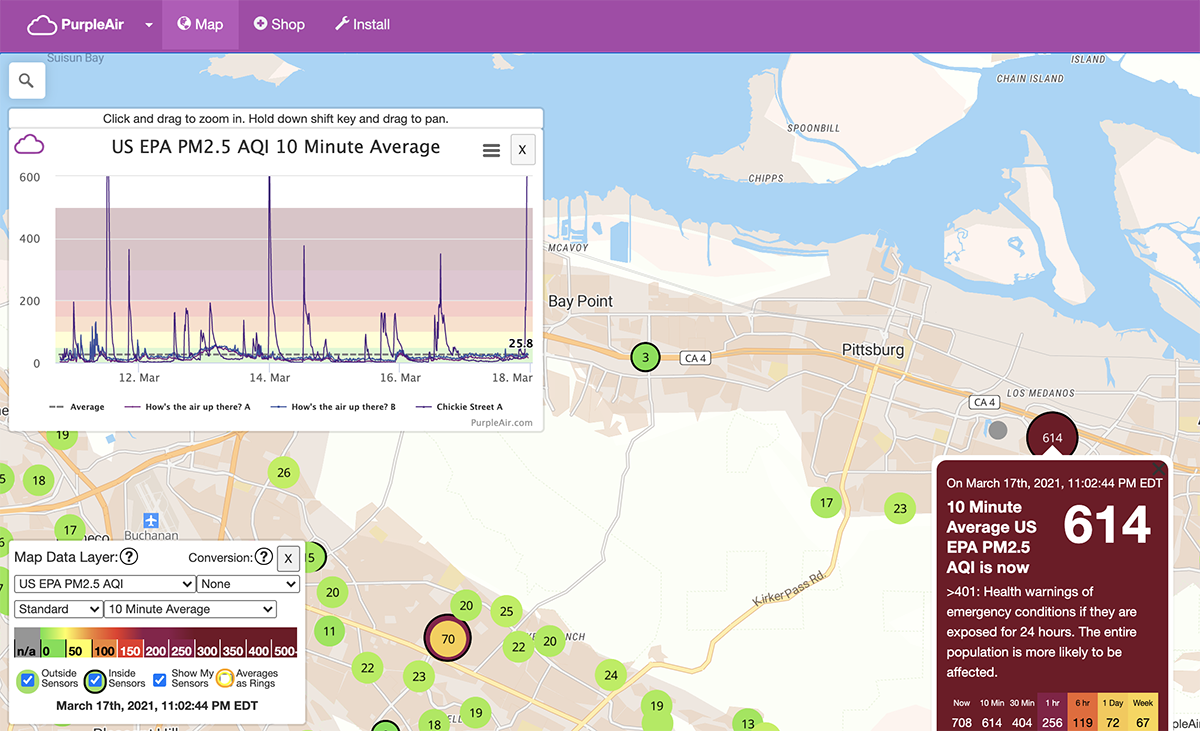Disable the Inside Sensors checkbox
The width and height of the screenshot is (1200, 731).
(x=93, y=681)
